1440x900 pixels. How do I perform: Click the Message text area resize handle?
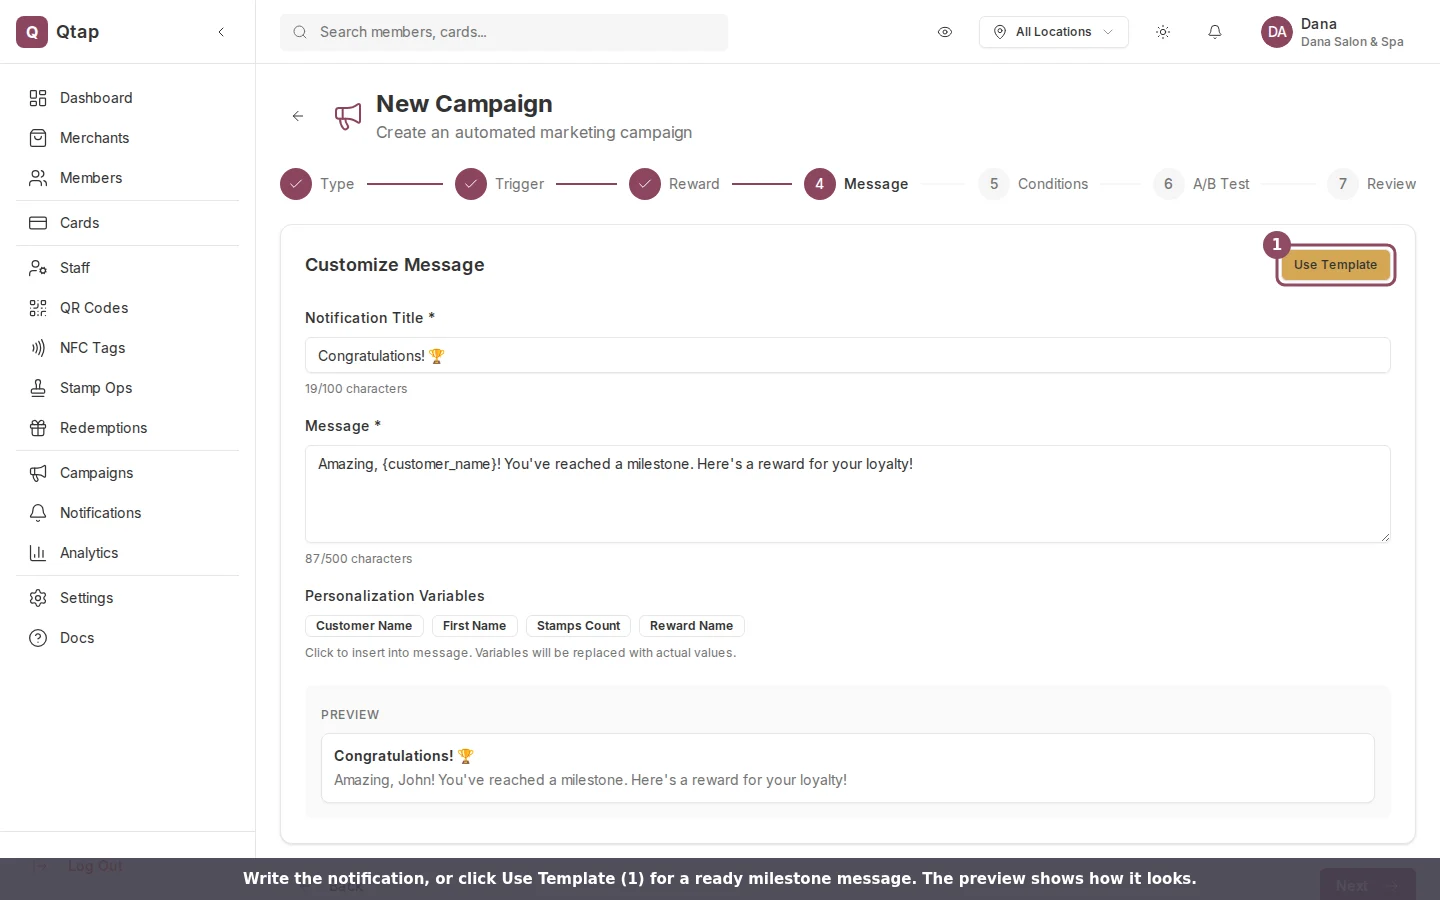1385,537
